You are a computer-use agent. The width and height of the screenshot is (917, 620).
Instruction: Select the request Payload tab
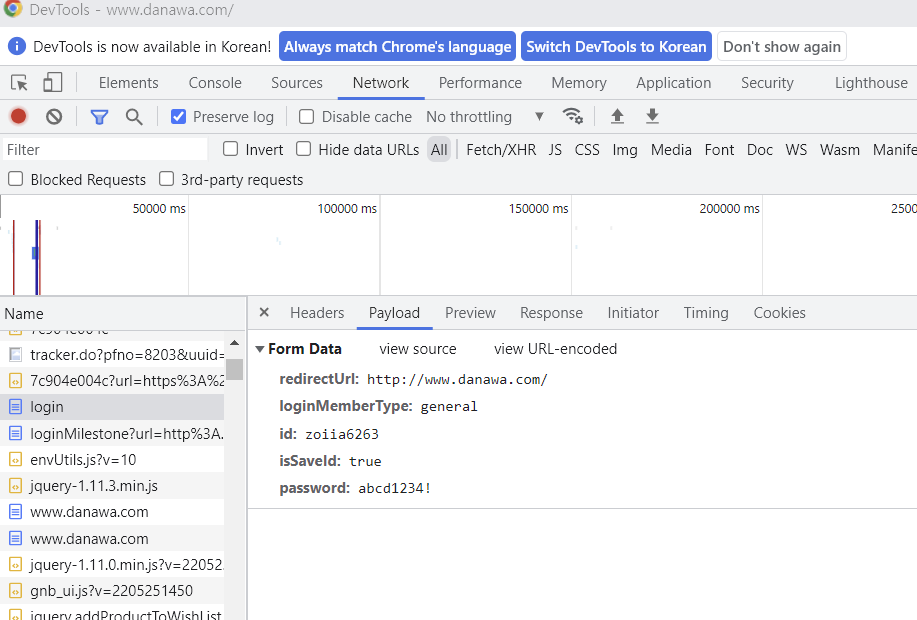pos(394,313)
